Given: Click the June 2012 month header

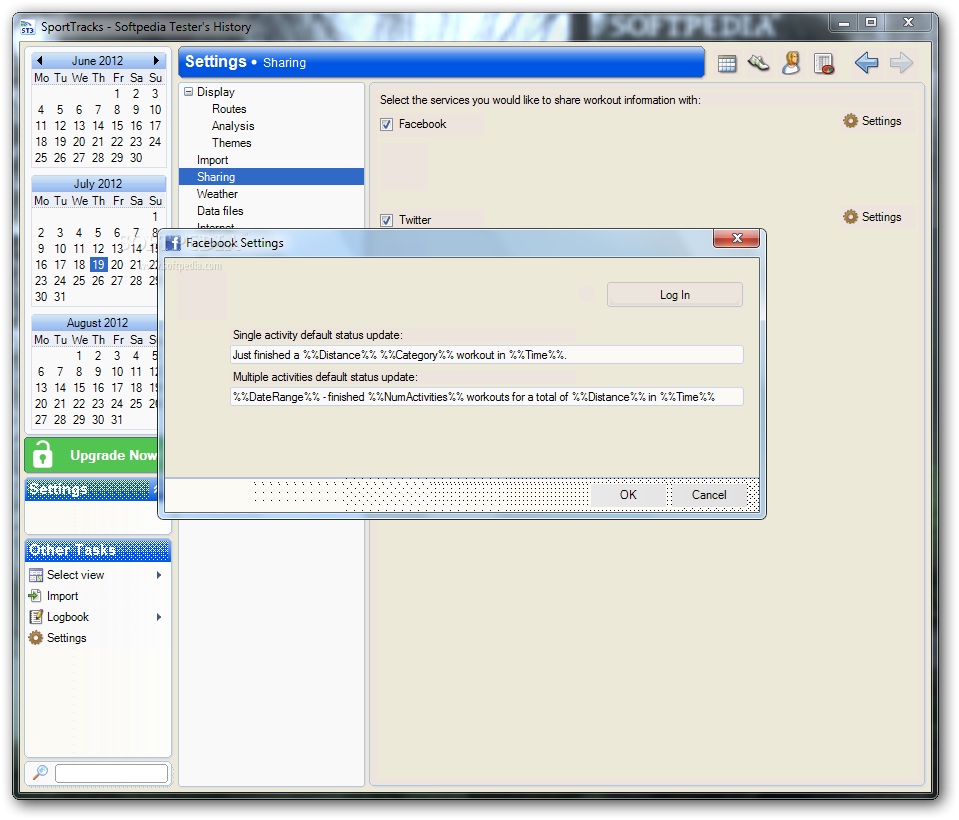Looking at the screenshot, I should point(97,61).
